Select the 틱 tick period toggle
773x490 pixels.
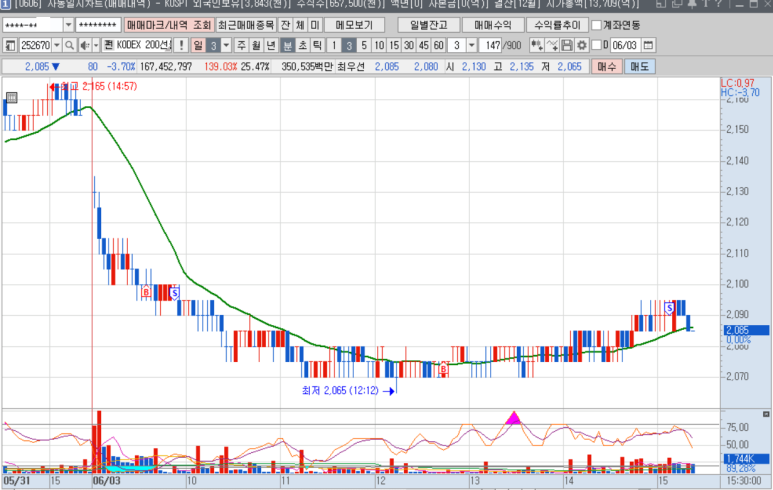point(317,45)
